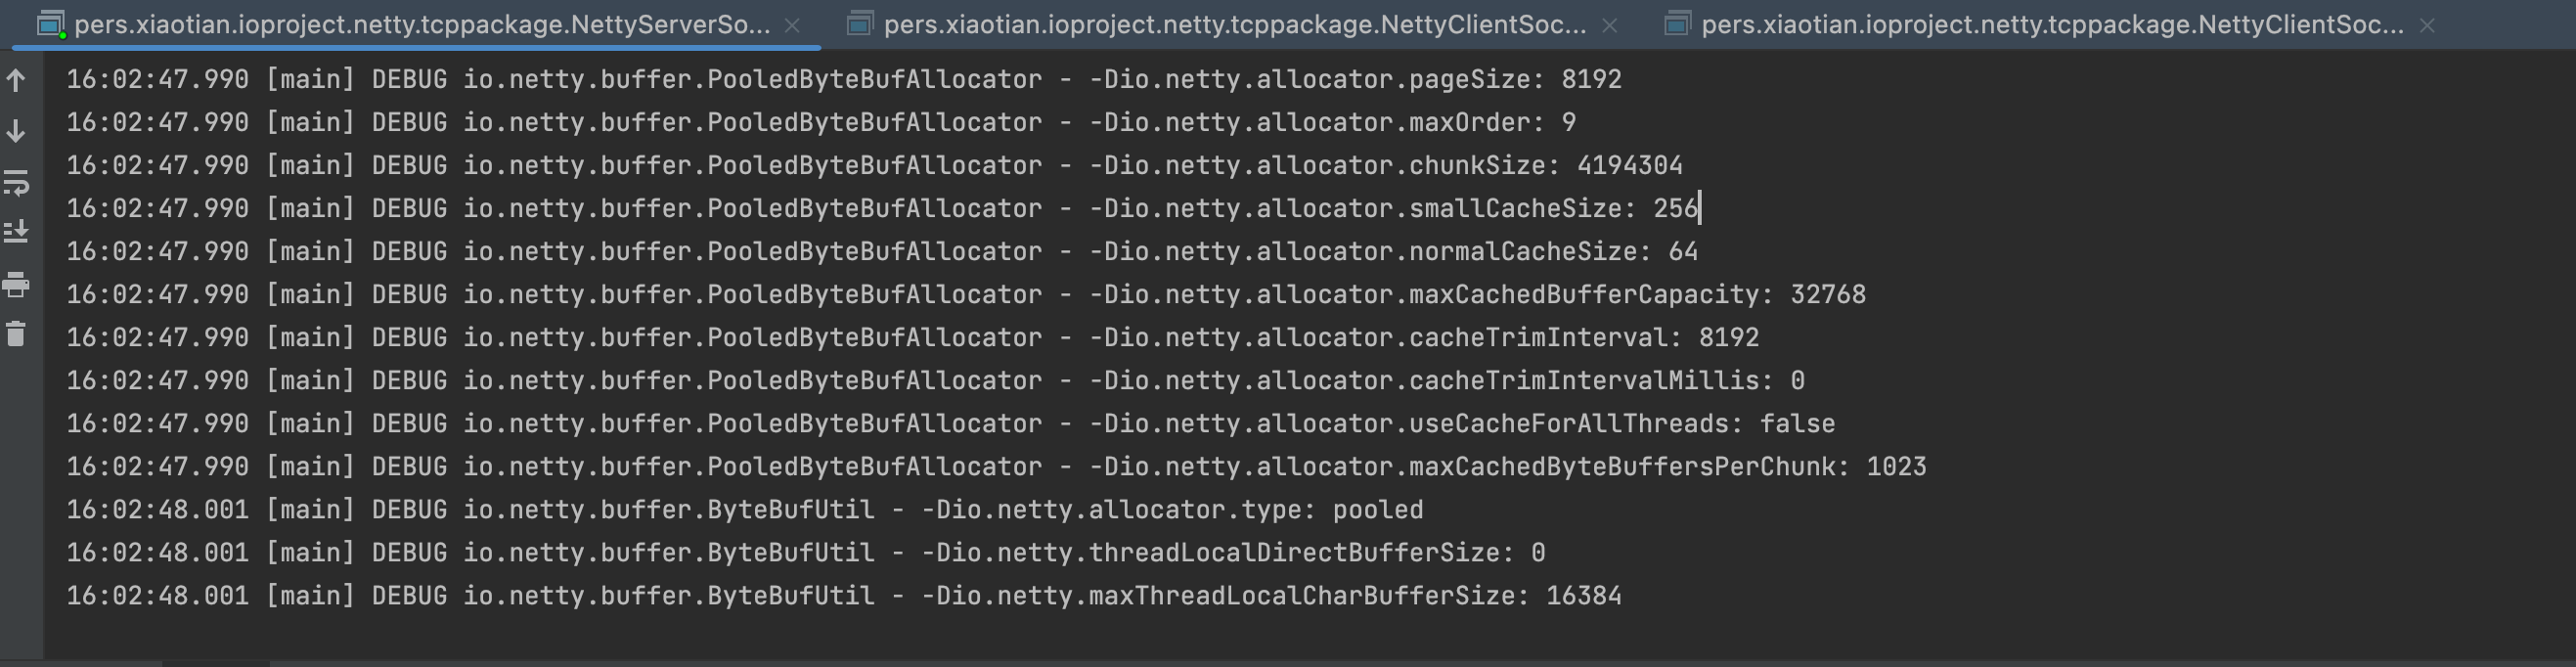Place cursor on the pageSize: 8192 log line
The image size is (2576, 667).
[843, 79]
